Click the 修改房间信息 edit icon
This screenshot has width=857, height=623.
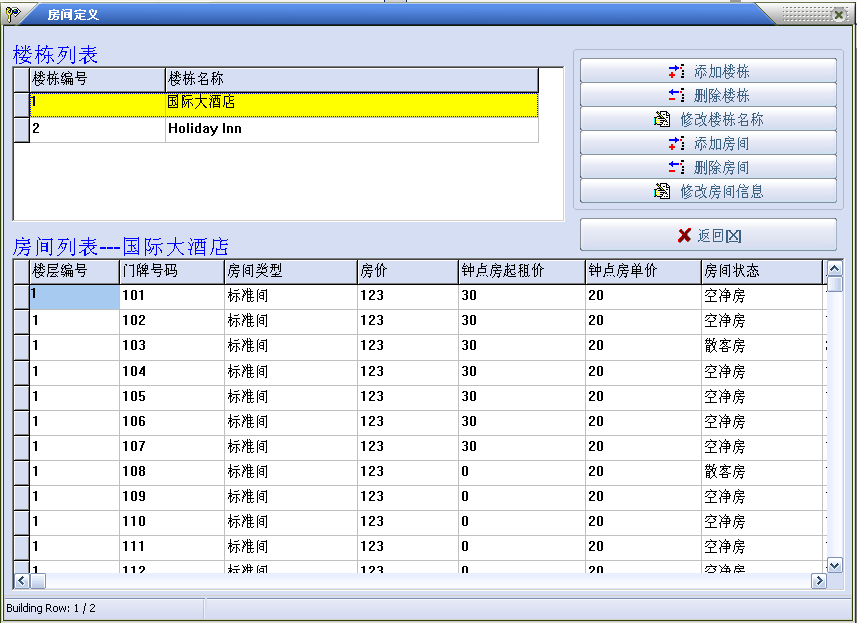click(x=662, y=191)
